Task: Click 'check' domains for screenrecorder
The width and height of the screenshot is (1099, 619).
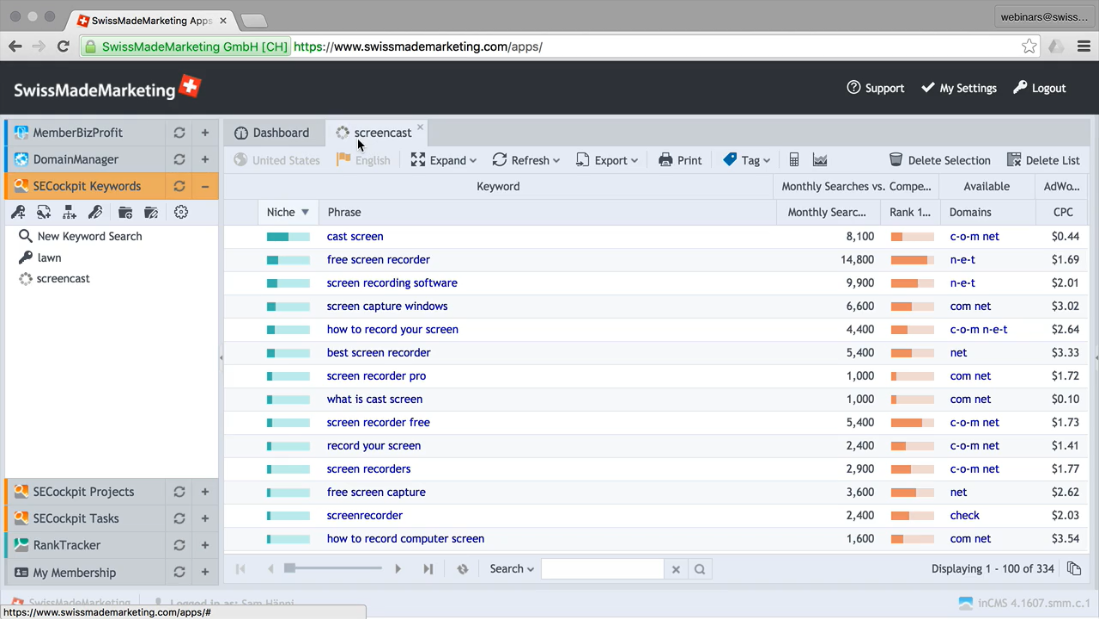Action: (964, 515)
